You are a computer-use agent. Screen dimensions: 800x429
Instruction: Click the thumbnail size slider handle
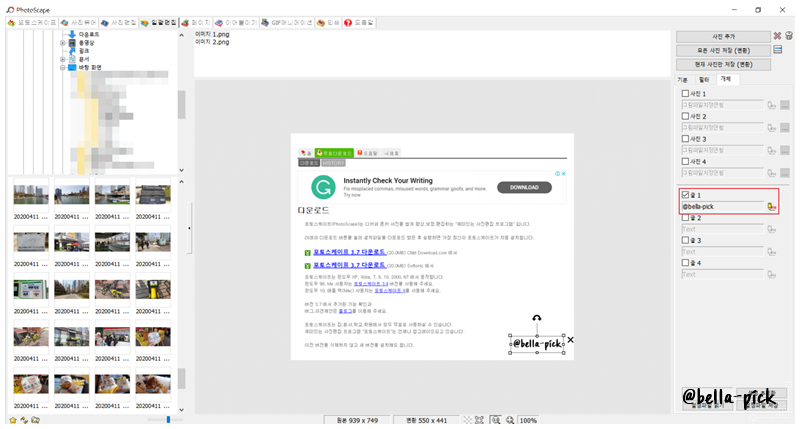[168, 420]
